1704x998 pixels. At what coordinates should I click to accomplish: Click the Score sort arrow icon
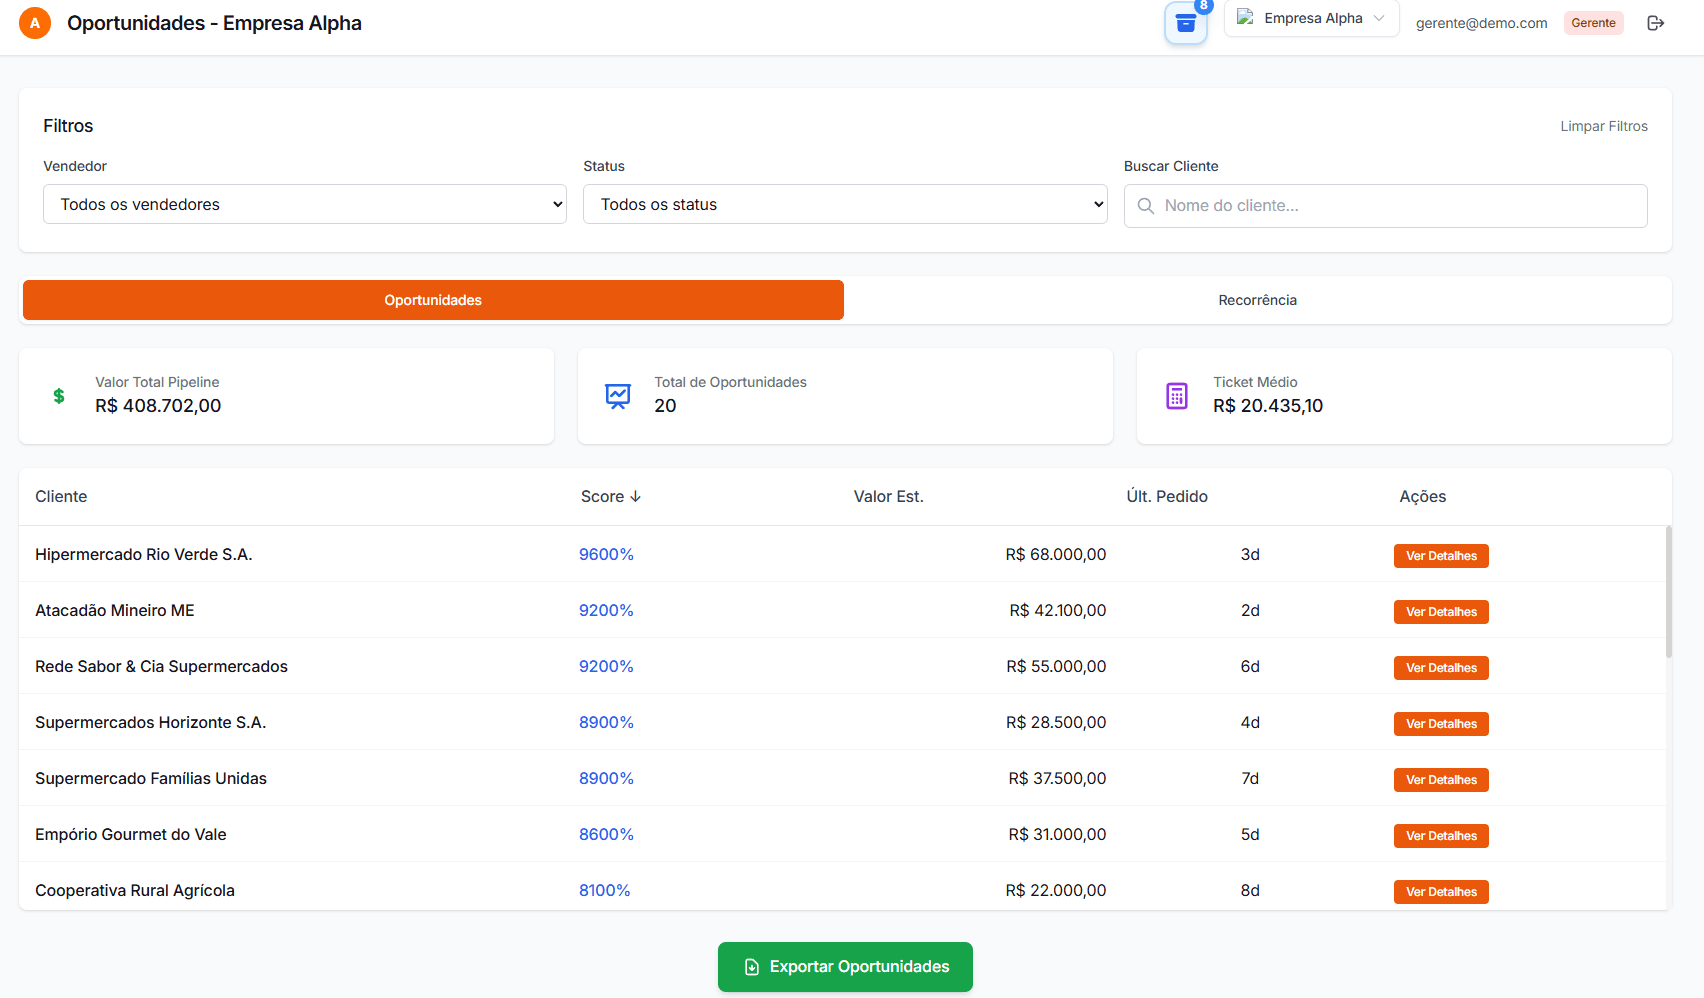(x=635, y=497)
